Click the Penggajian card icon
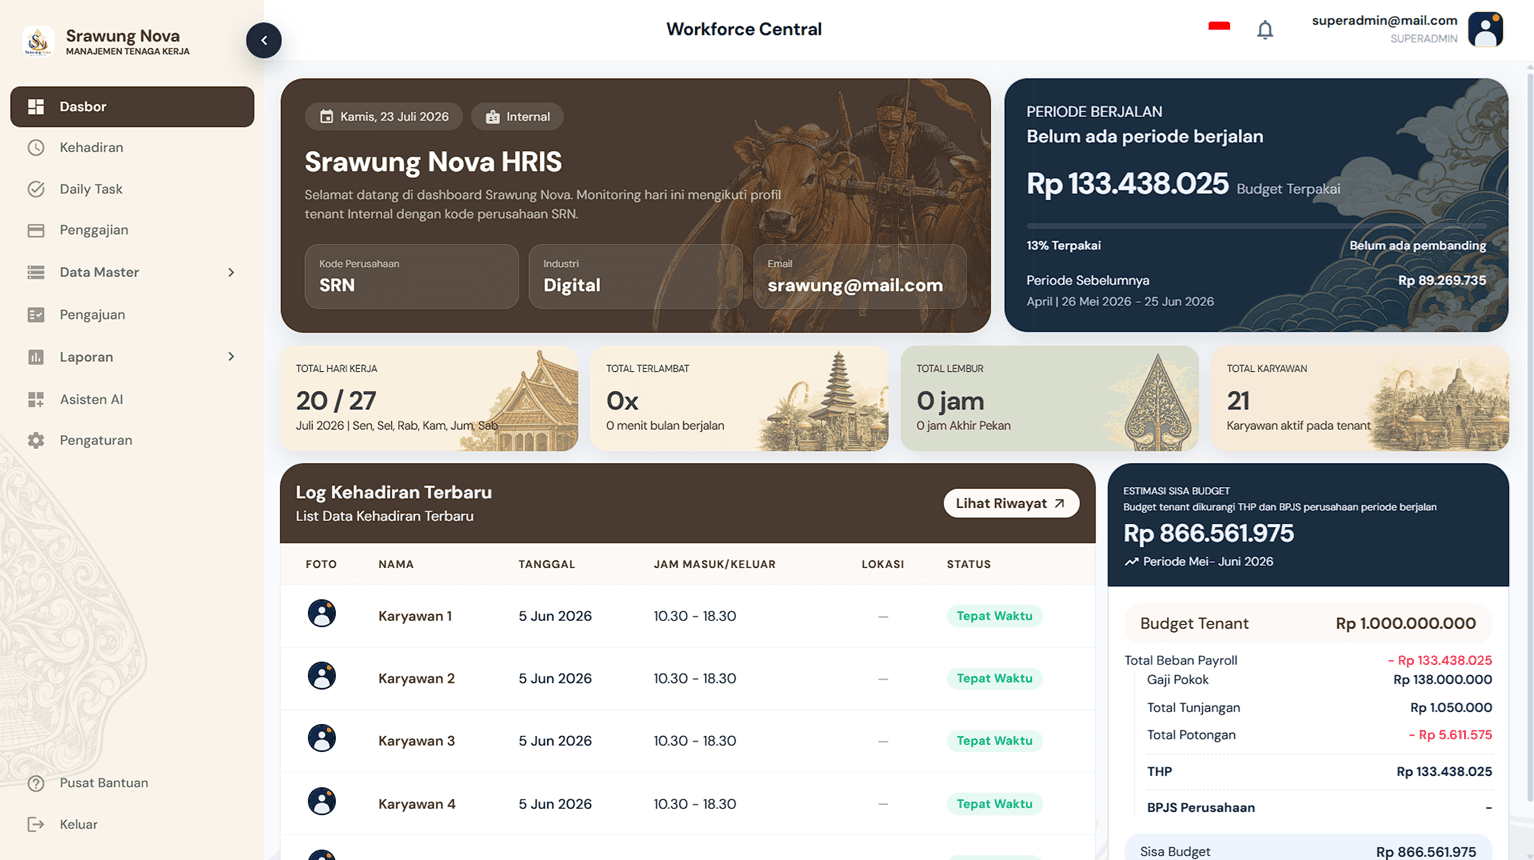The height and width of the screenshot is (860, 1534). pyautogui.click(x=36, y=230)
